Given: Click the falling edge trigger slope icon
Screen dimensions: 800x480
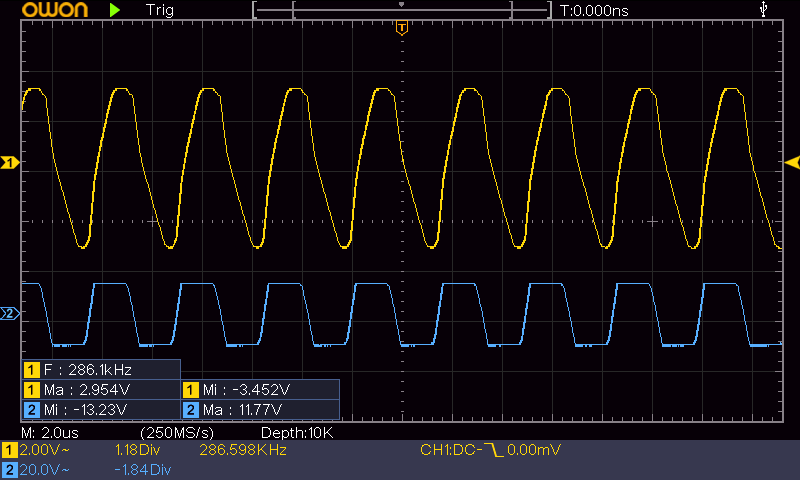Looking at the screenshot, I should (493, 450).
